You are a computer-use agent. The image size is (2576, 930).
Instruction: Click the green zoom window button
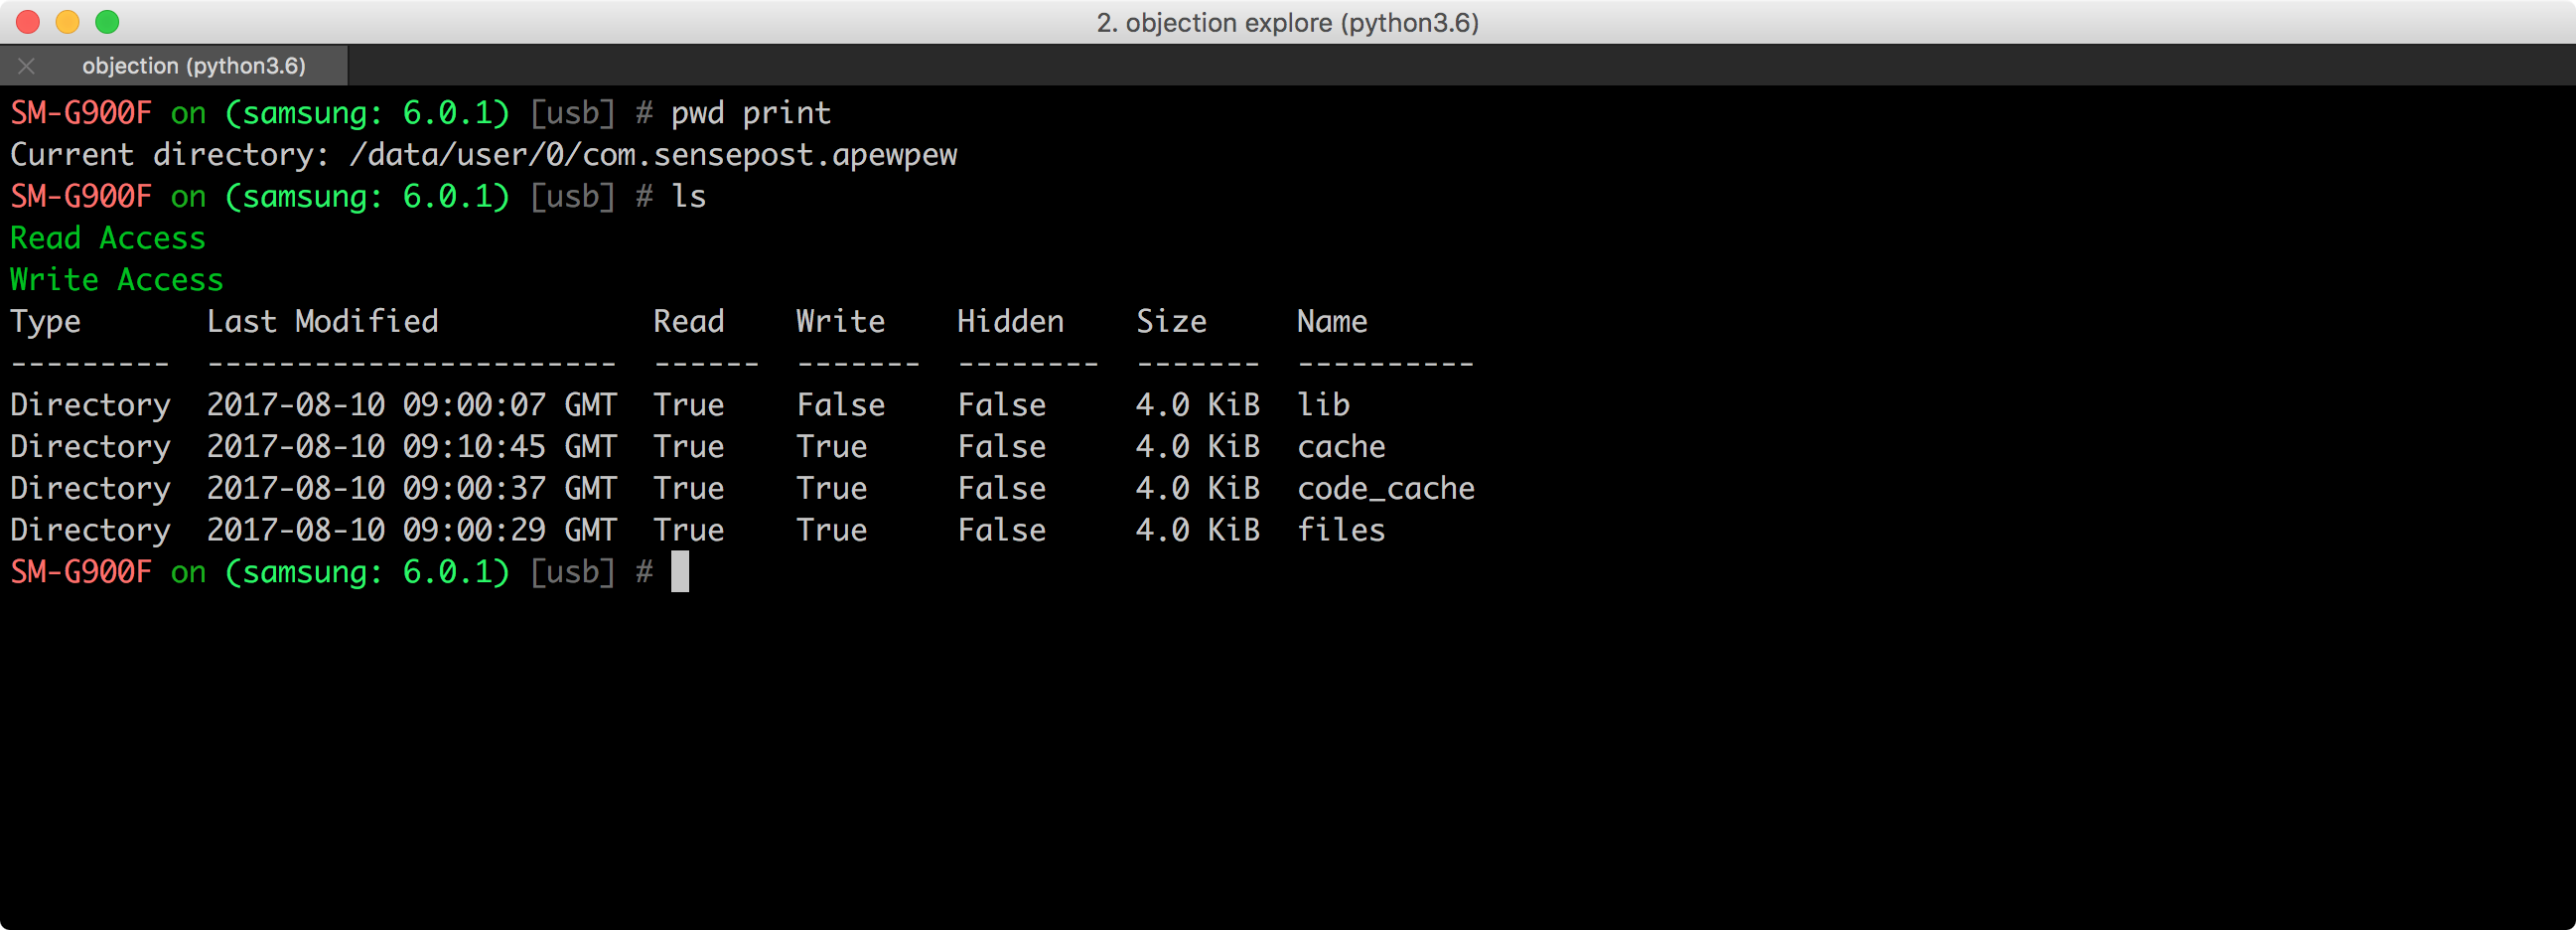[x=107, y=22]
